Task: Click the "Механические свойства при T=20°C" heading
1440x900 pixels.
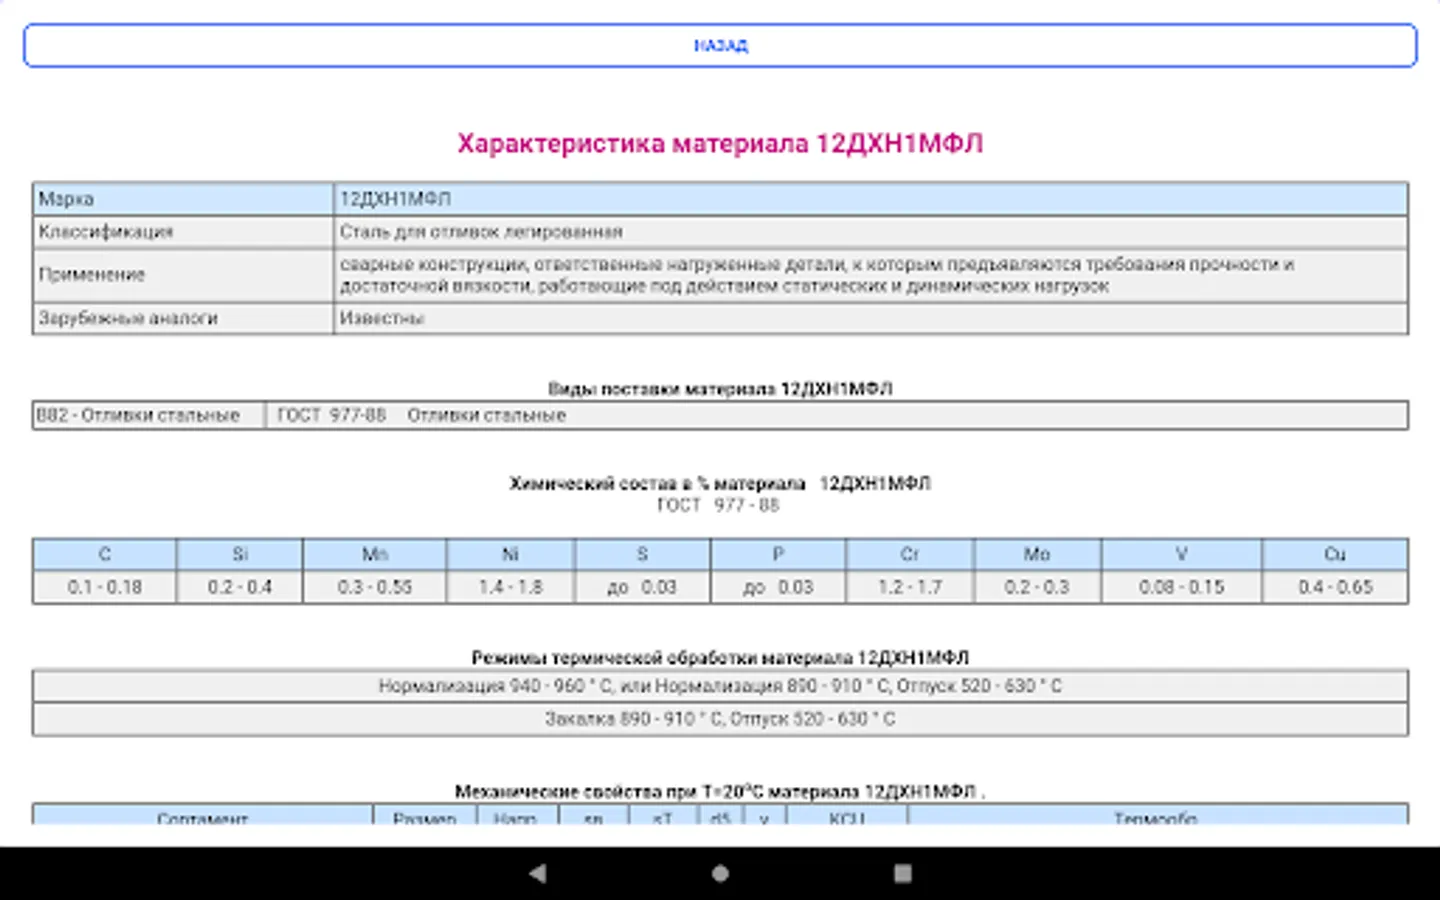Action: click(x=720, y=791)
